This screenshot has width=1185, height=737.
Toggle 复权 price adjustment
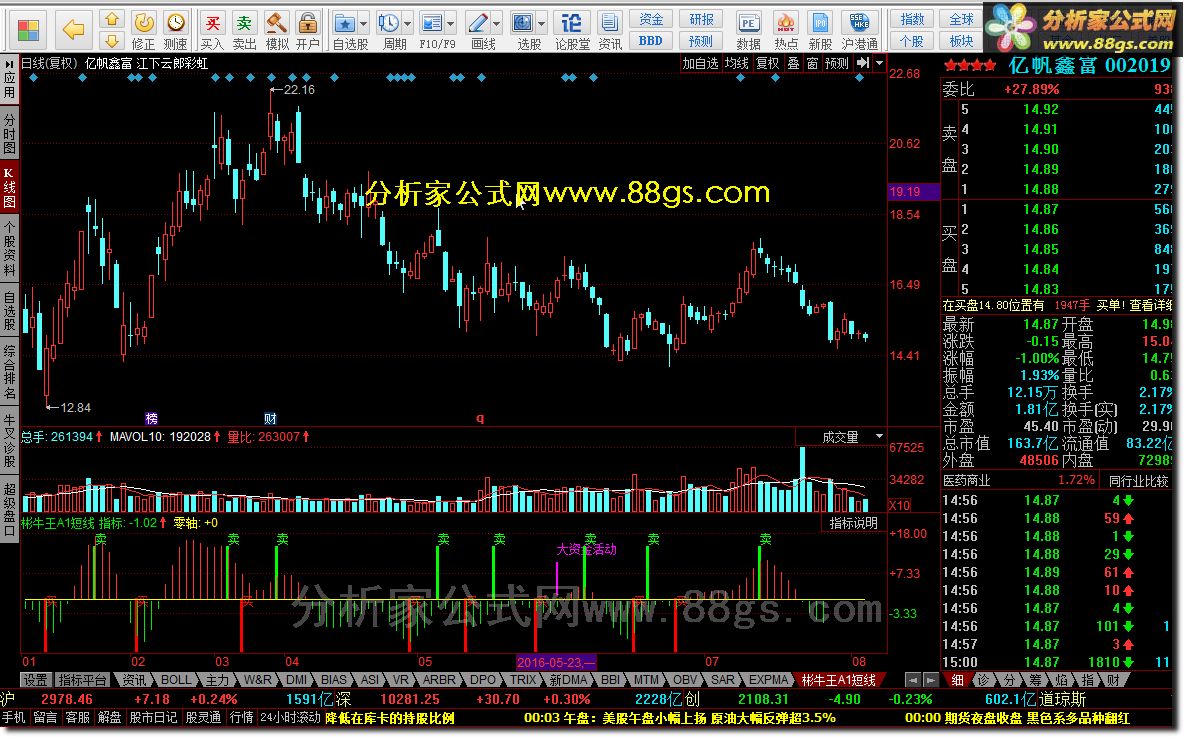(x=767, y=63)
